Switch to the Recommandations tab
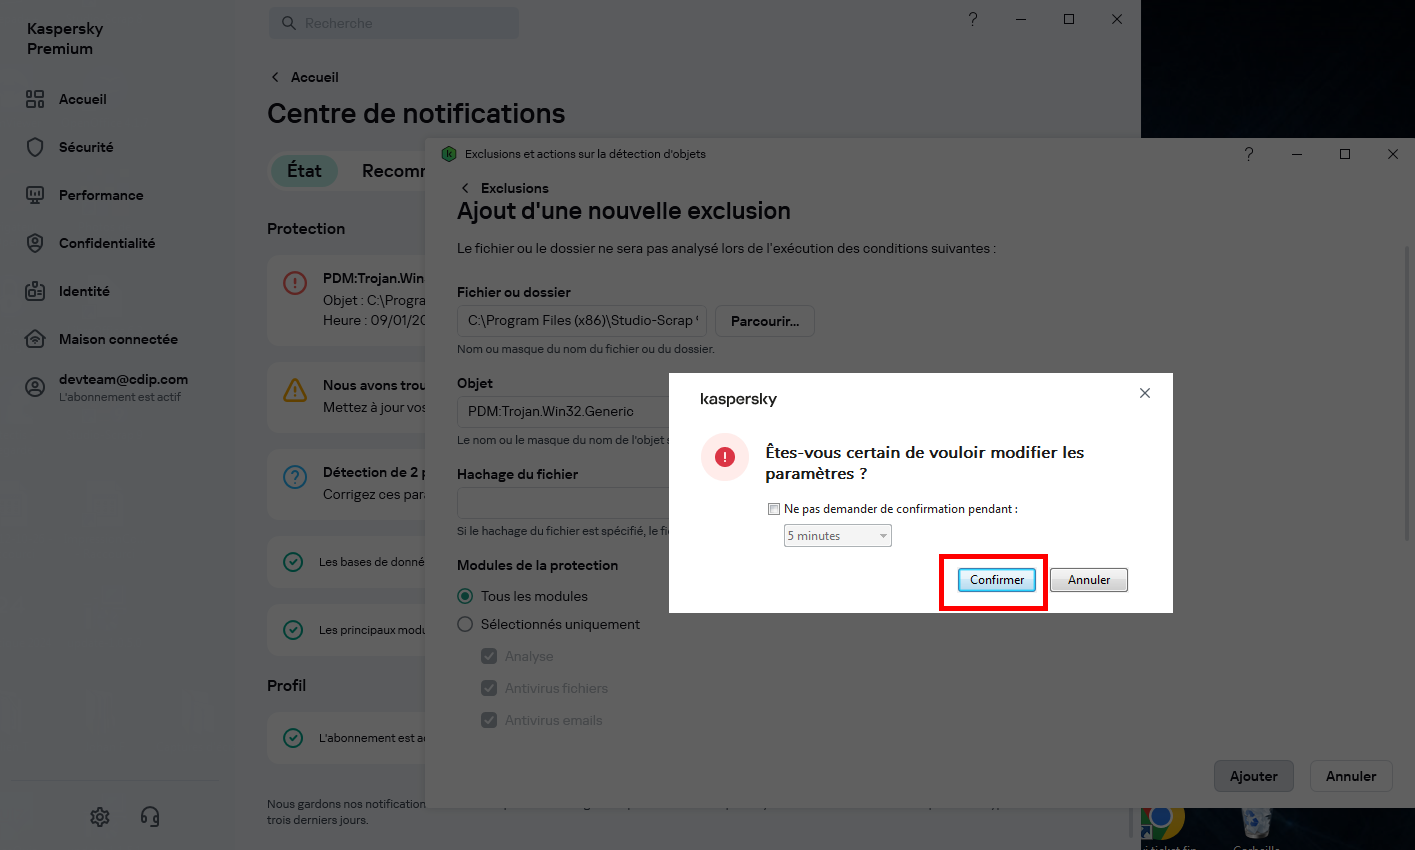This screenshot has width=1415, height=850. 393,171
